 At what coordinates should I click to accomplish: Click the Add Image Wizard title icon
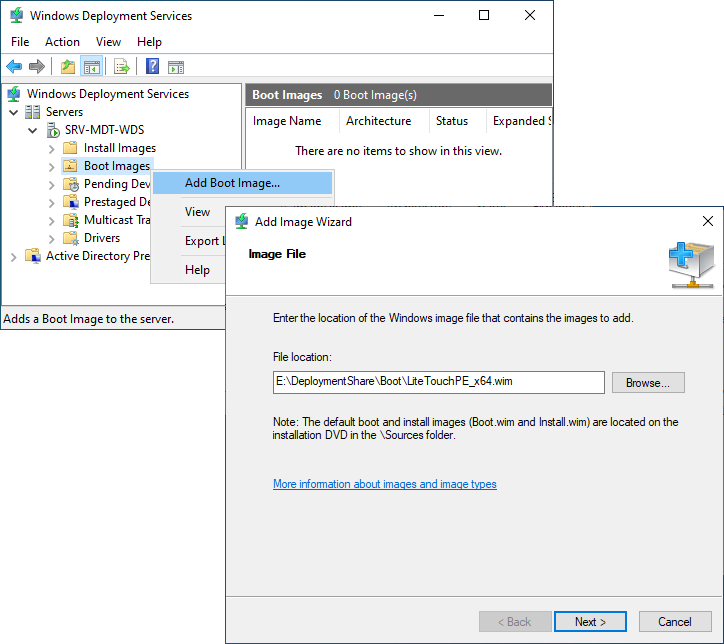[241, 222]
